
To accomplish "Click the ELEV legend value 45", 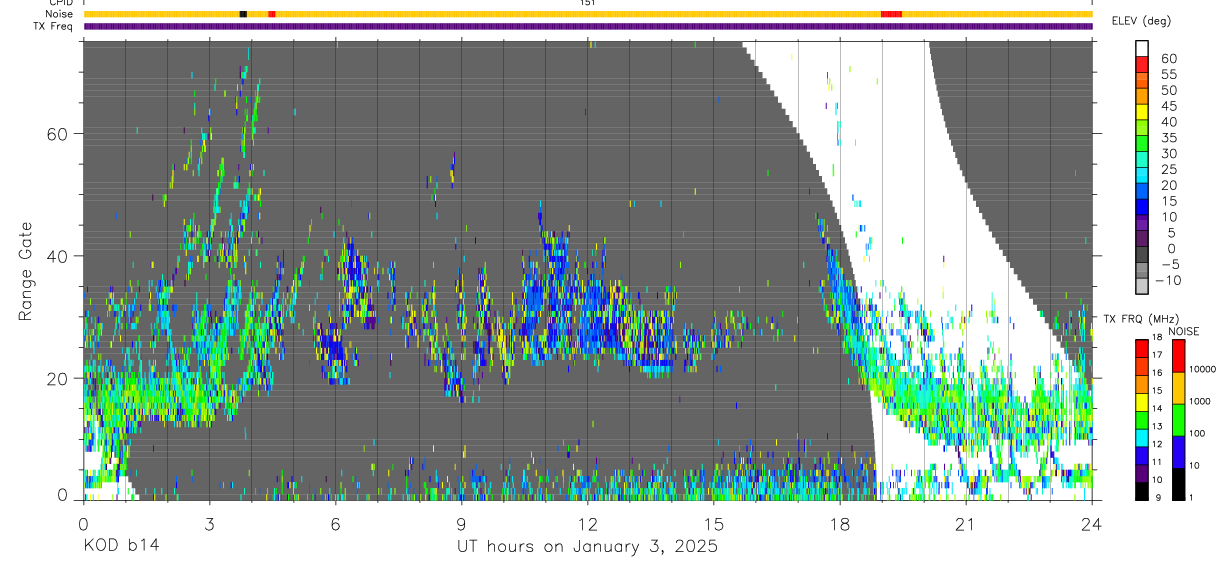I will 1168,106.
